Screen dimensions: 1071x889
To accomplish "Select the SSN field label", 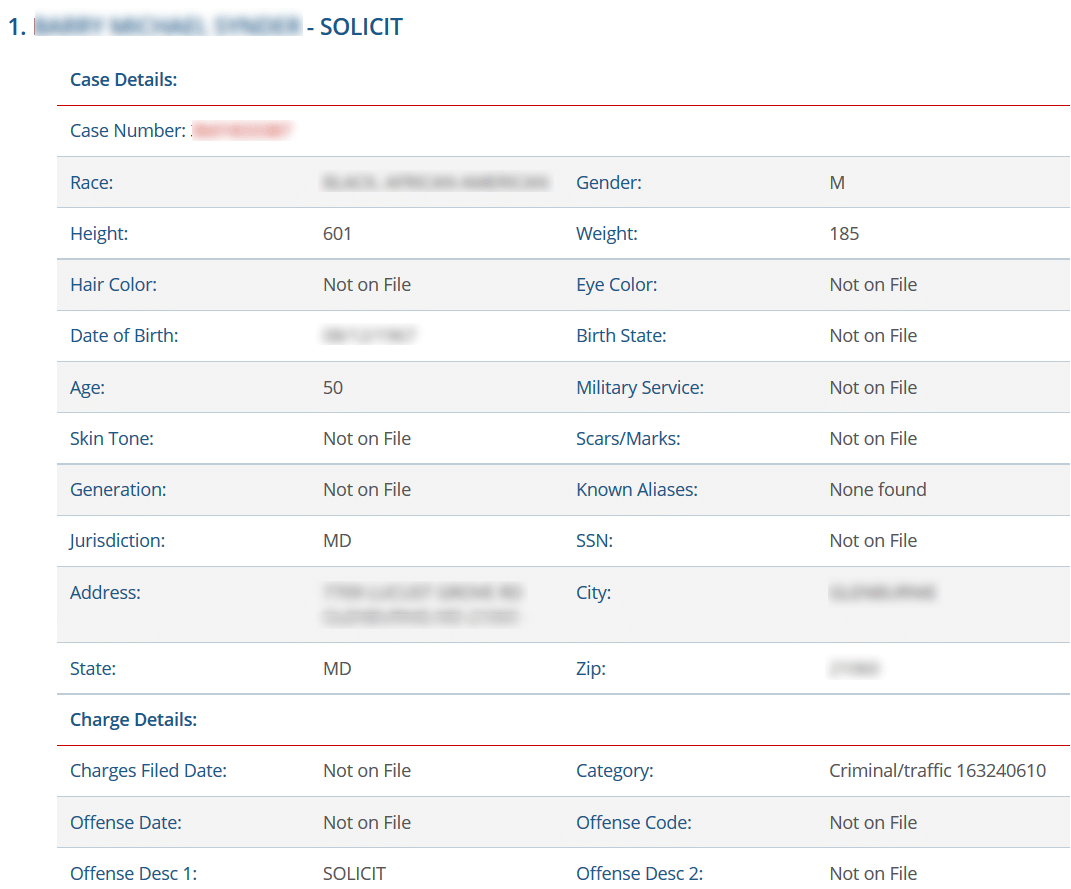I will point(594,540).
